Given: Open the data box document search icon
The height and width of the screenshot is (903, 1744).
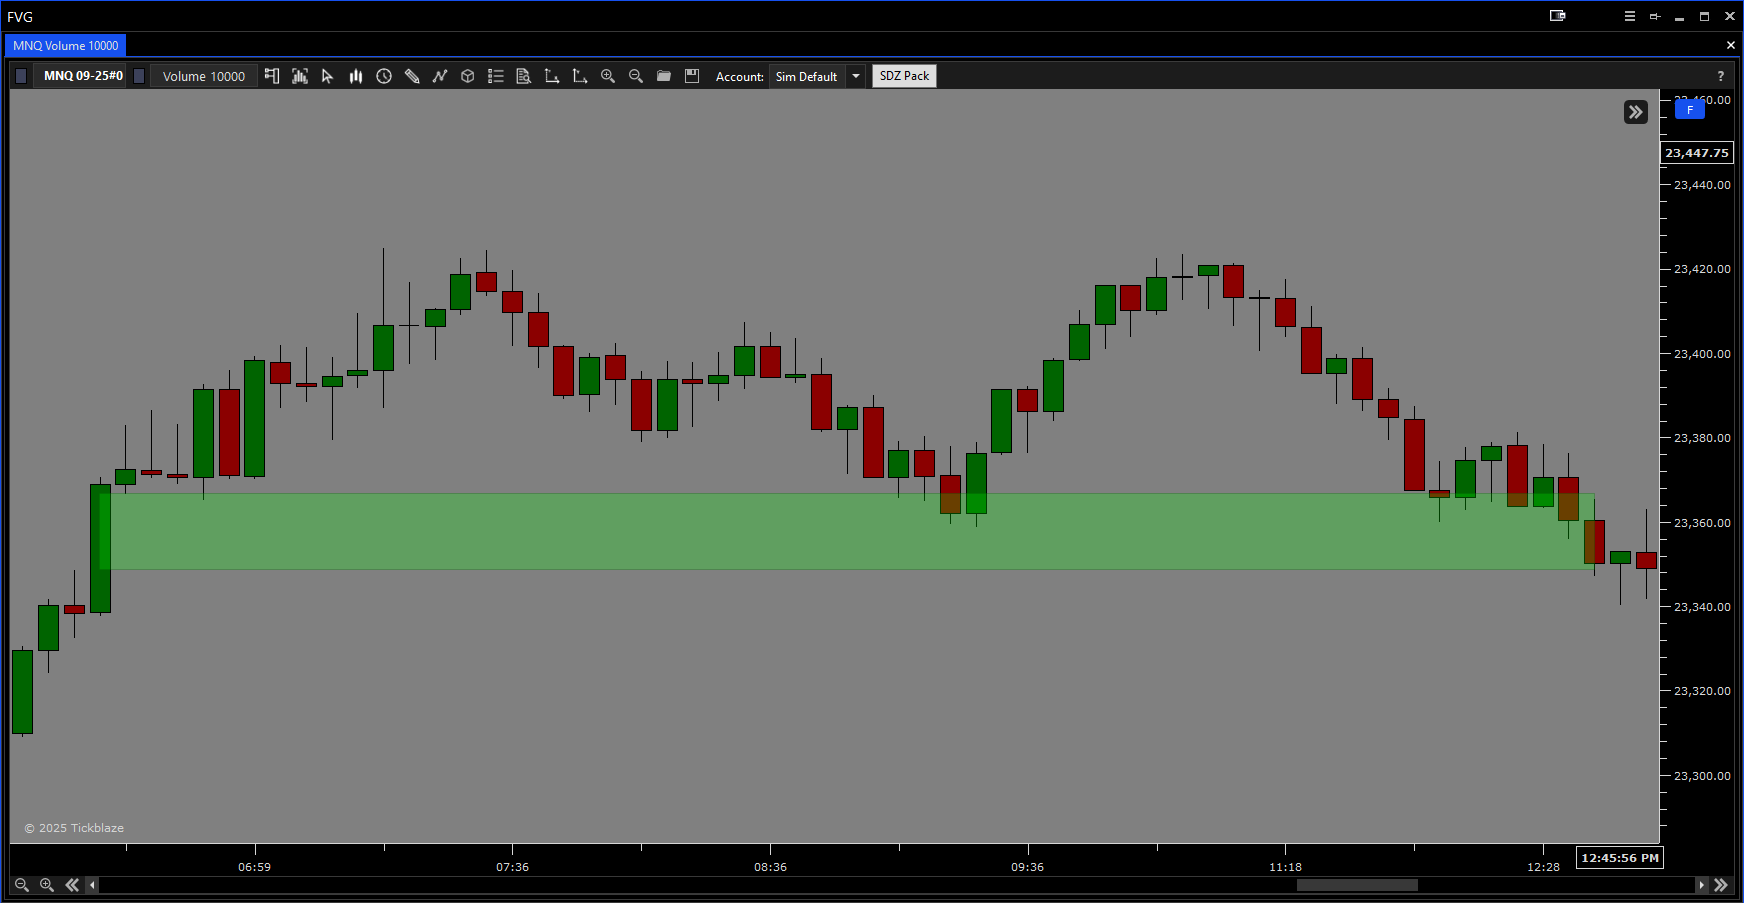Looking at the screenshot, I should (523, 76).
